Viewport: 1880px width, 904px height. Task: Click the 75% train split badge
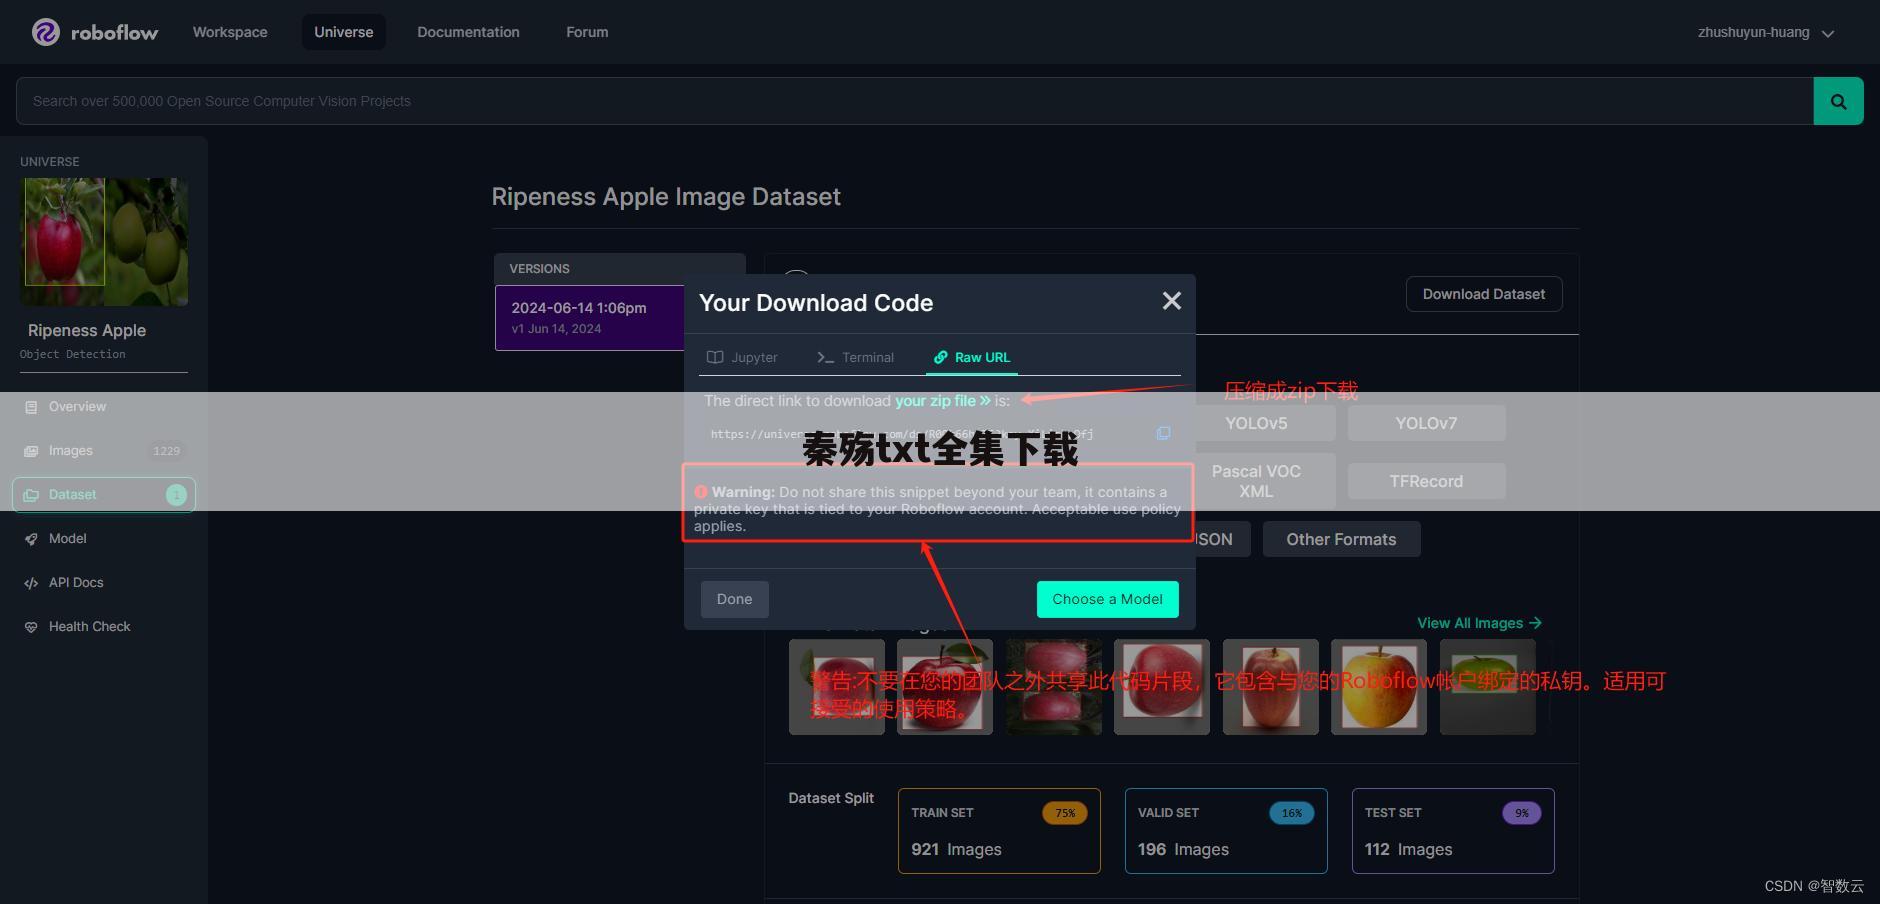[1065, 813]
